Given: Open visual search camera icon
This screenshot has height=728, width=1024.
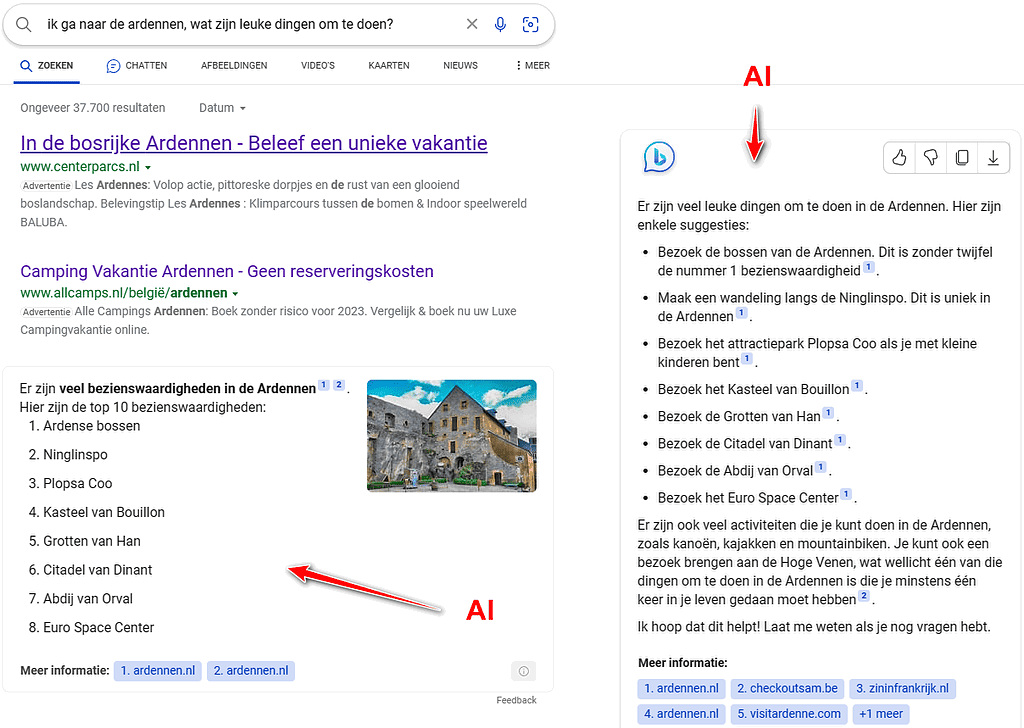Looking at the screenshot, I should 530,24.
